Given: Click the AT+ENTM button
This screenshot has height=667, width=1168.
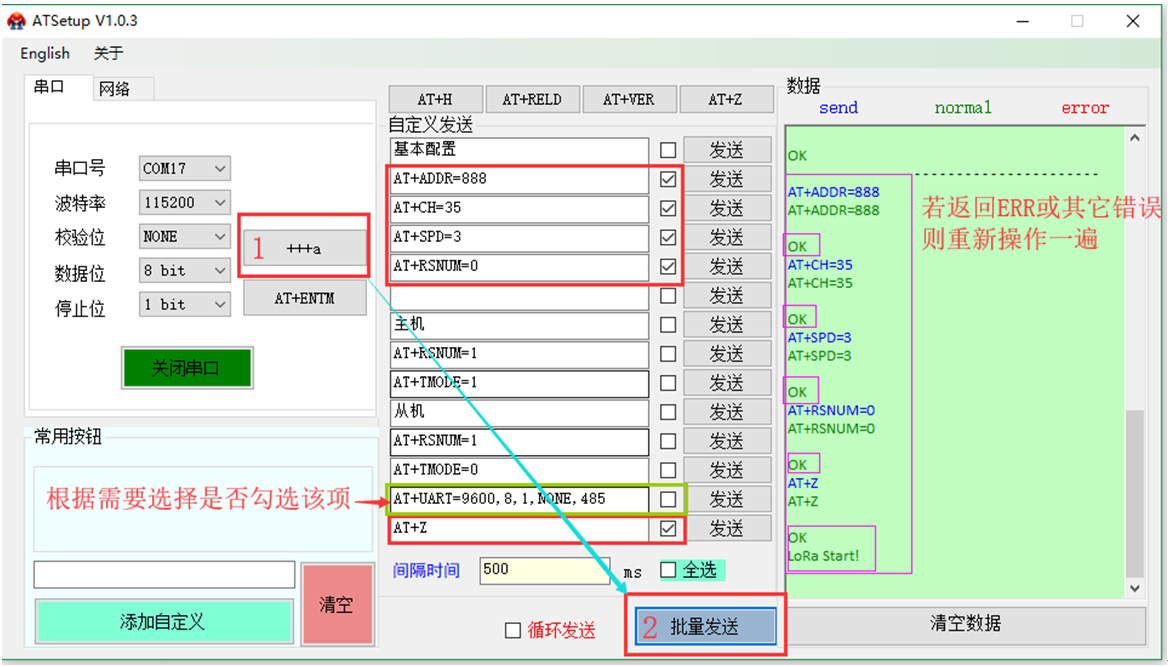Looking at the screenshot, I should pyautogui.click(x=305, y=298).
